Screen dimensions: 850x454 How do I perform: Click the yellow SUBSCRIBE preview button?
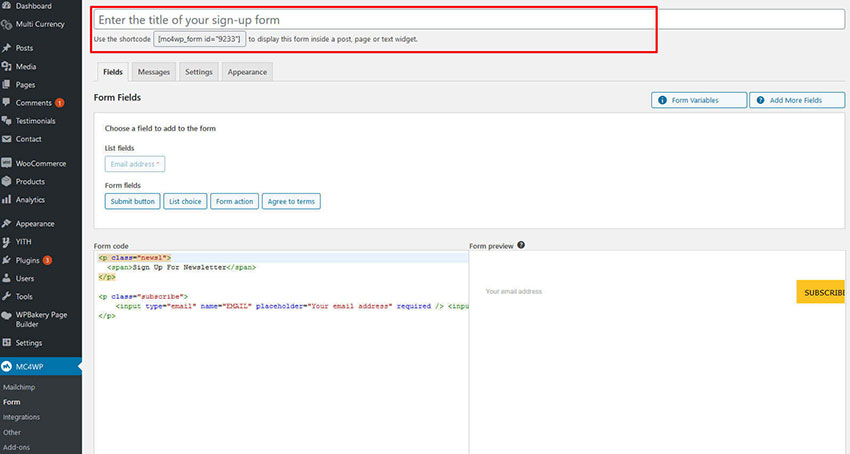tap(823, 292)
